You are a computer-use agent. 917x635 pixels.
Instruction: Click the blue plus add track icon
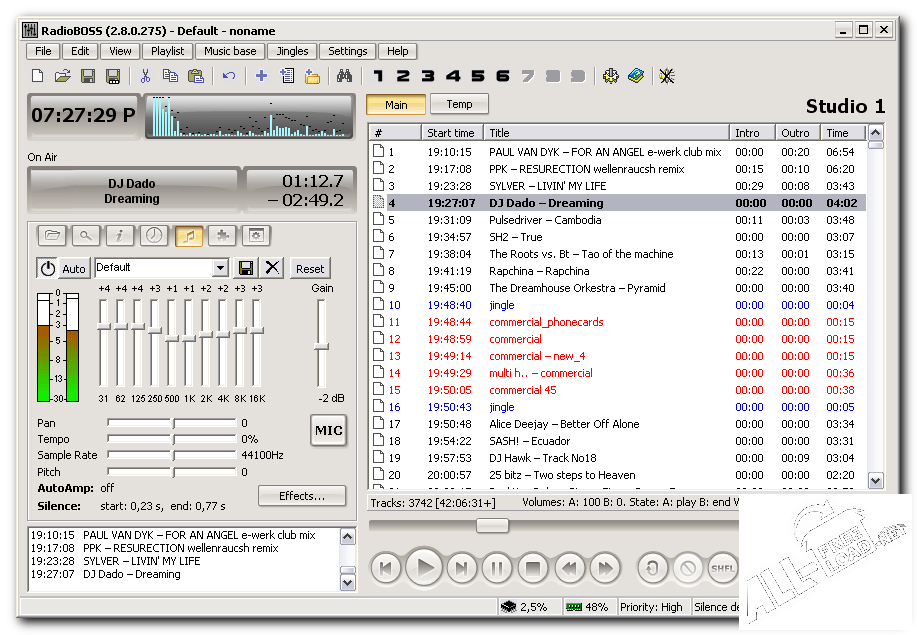point(261,76)
